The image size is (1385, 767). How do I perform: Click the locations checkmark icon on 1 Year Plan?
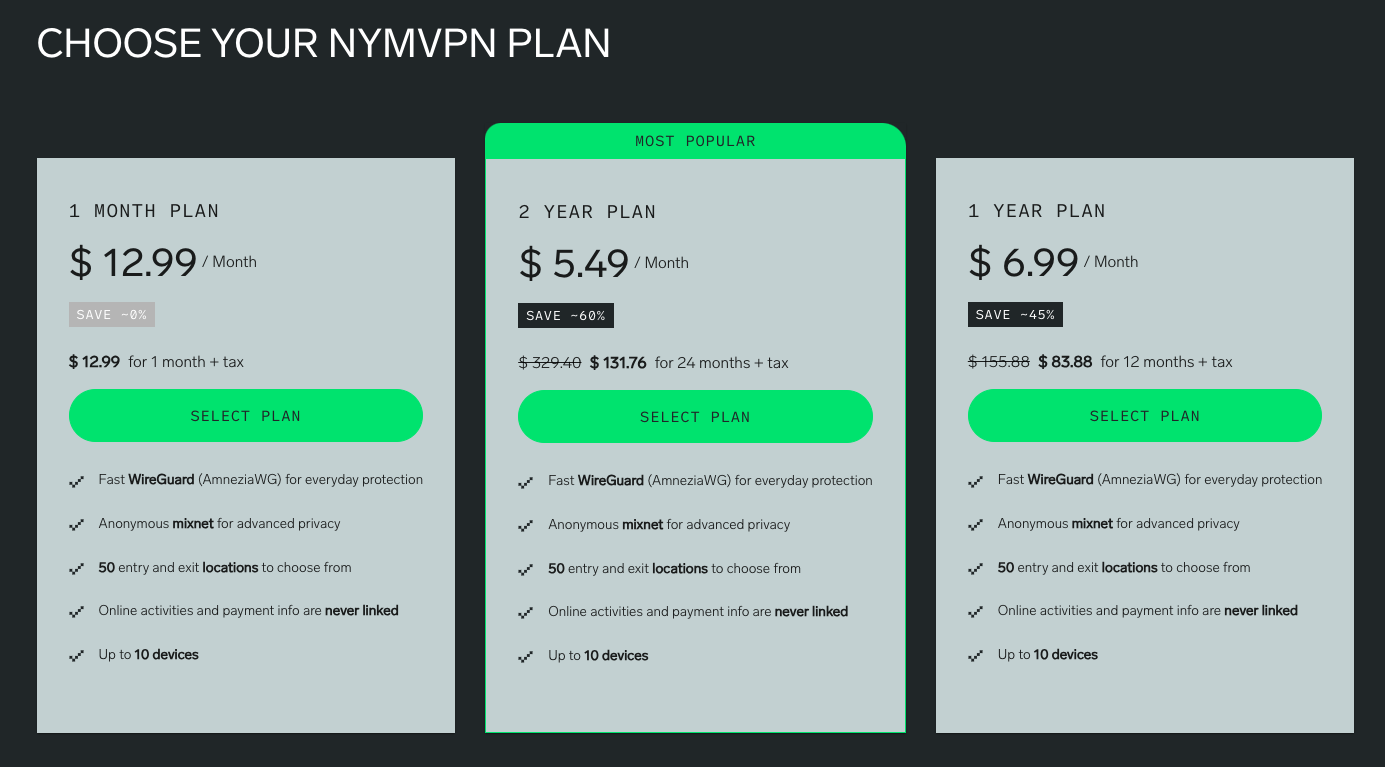pyautogui.click(x=977, y=568)
